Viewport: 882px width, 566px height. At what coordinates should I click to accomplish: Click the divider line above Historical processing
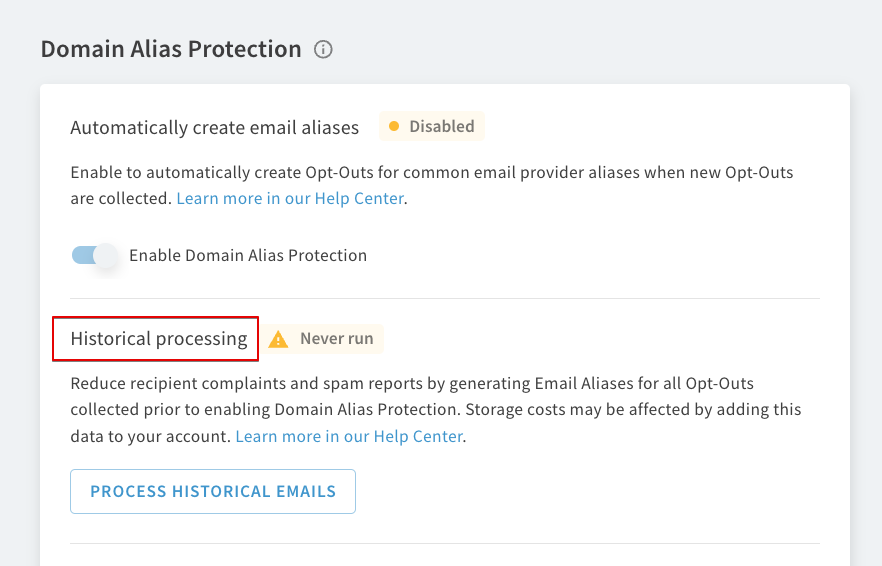tap(445, 298)
